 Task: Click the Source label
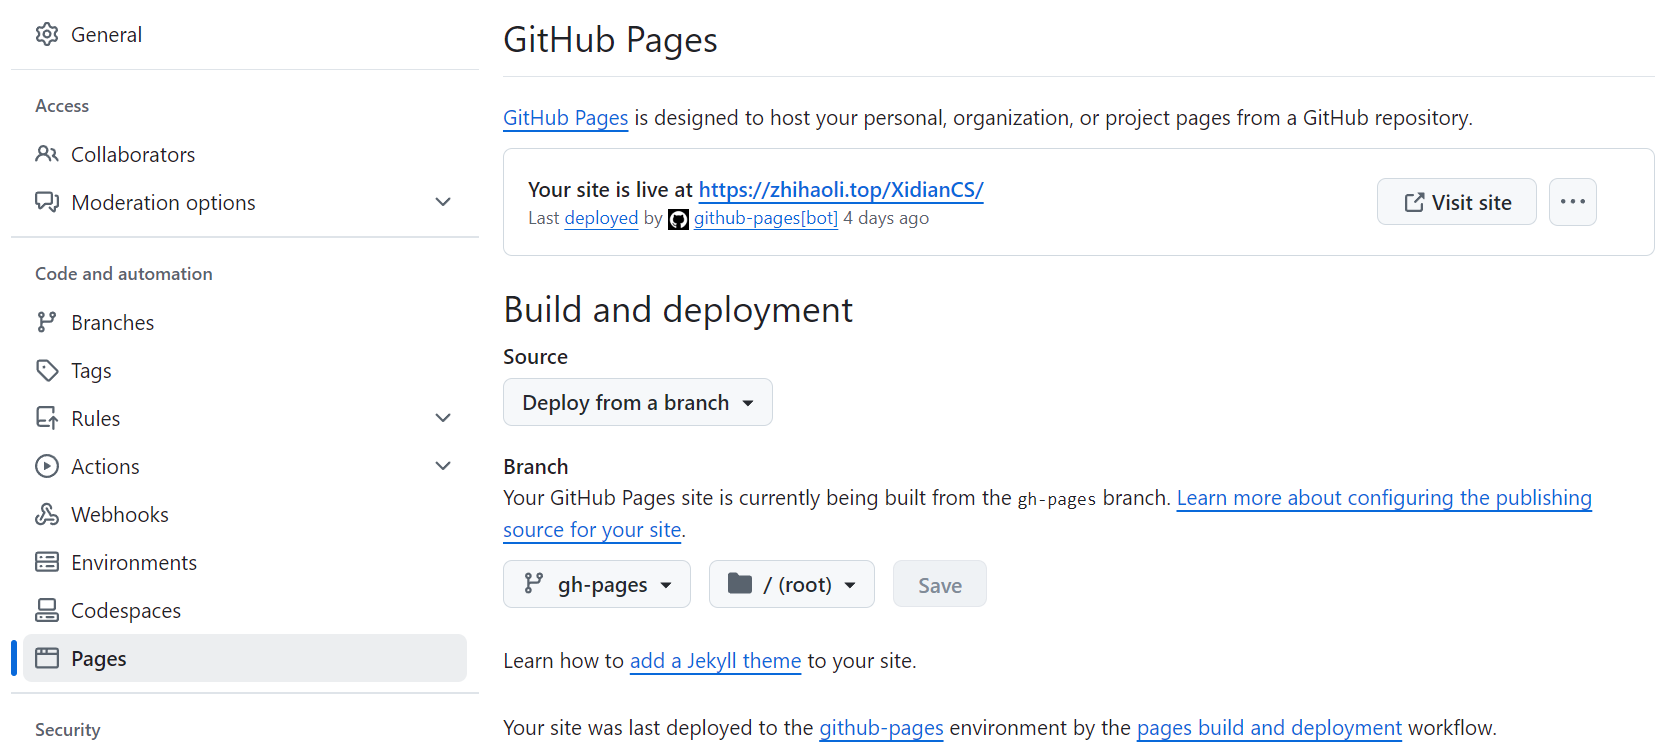point(535,357)
